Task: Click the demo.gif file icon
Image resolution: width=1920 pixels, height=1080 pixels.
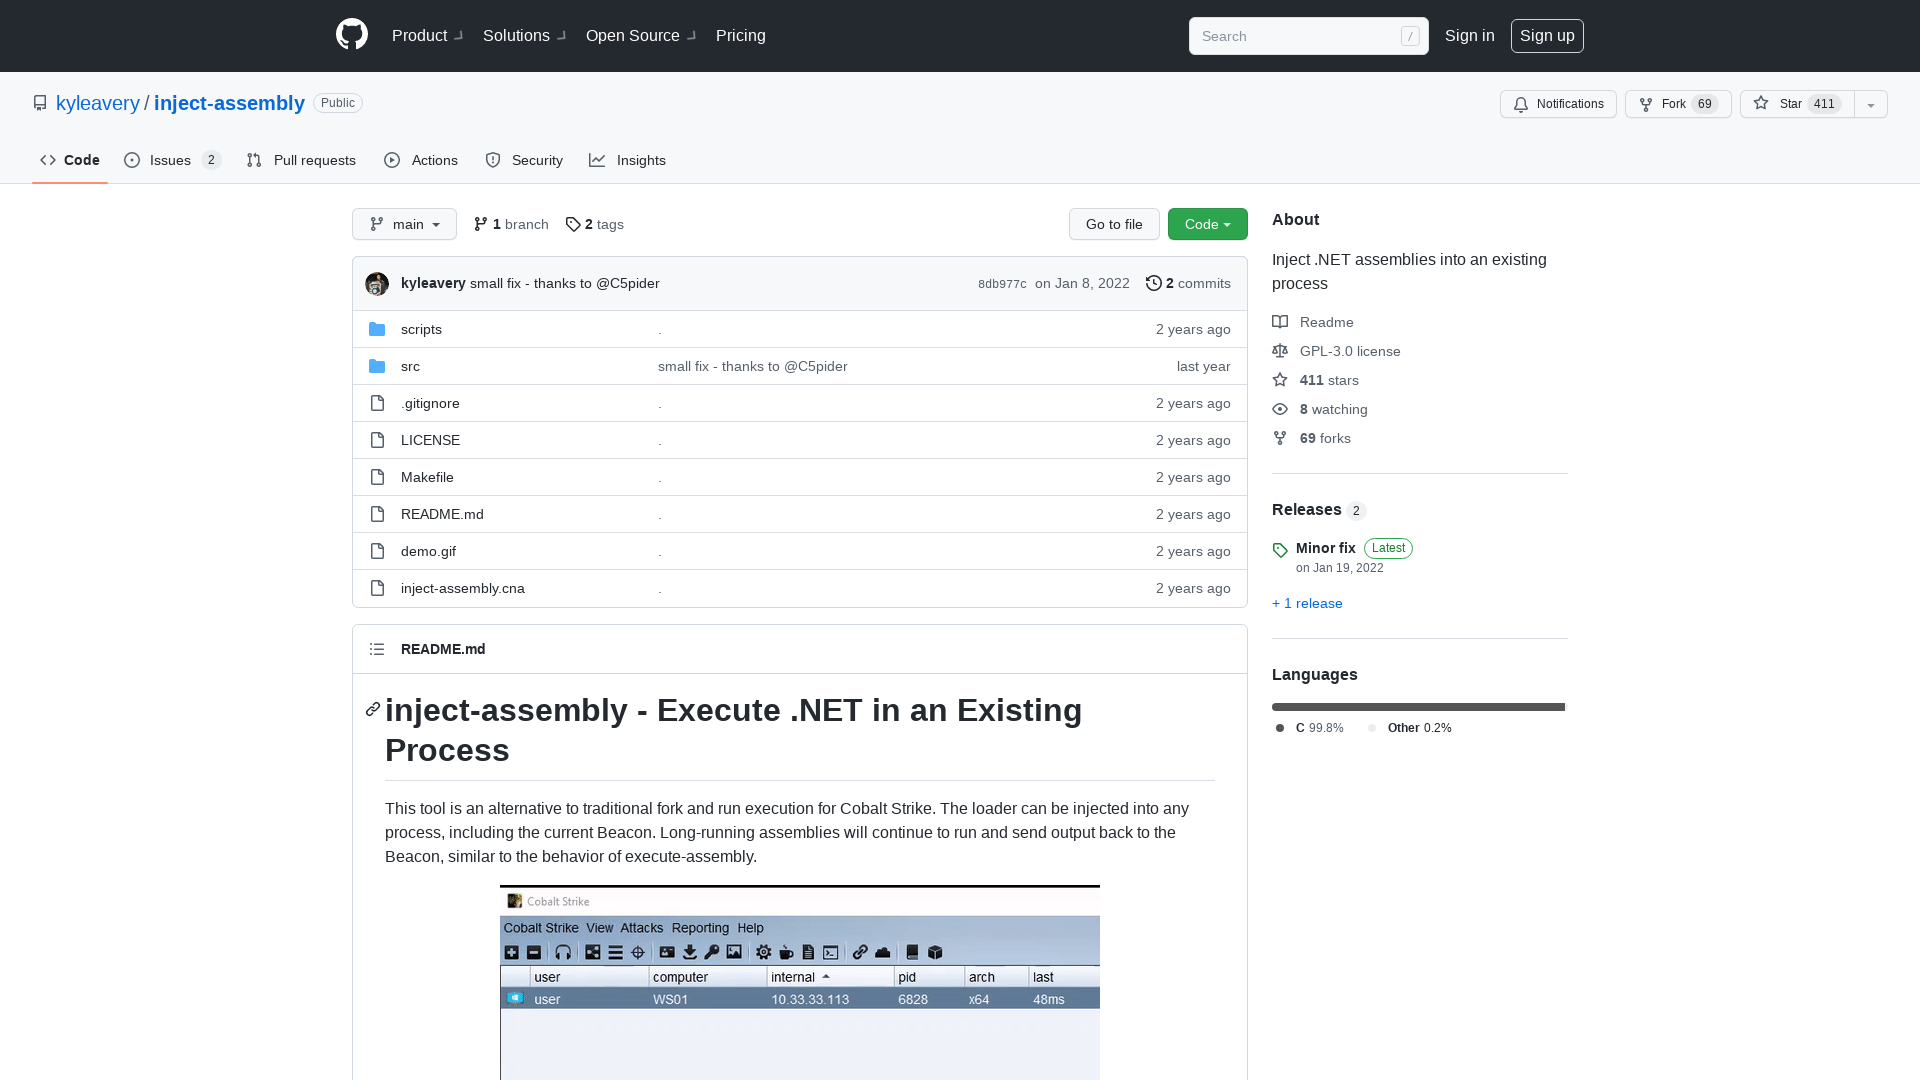Action: click(x=377, y=551)
